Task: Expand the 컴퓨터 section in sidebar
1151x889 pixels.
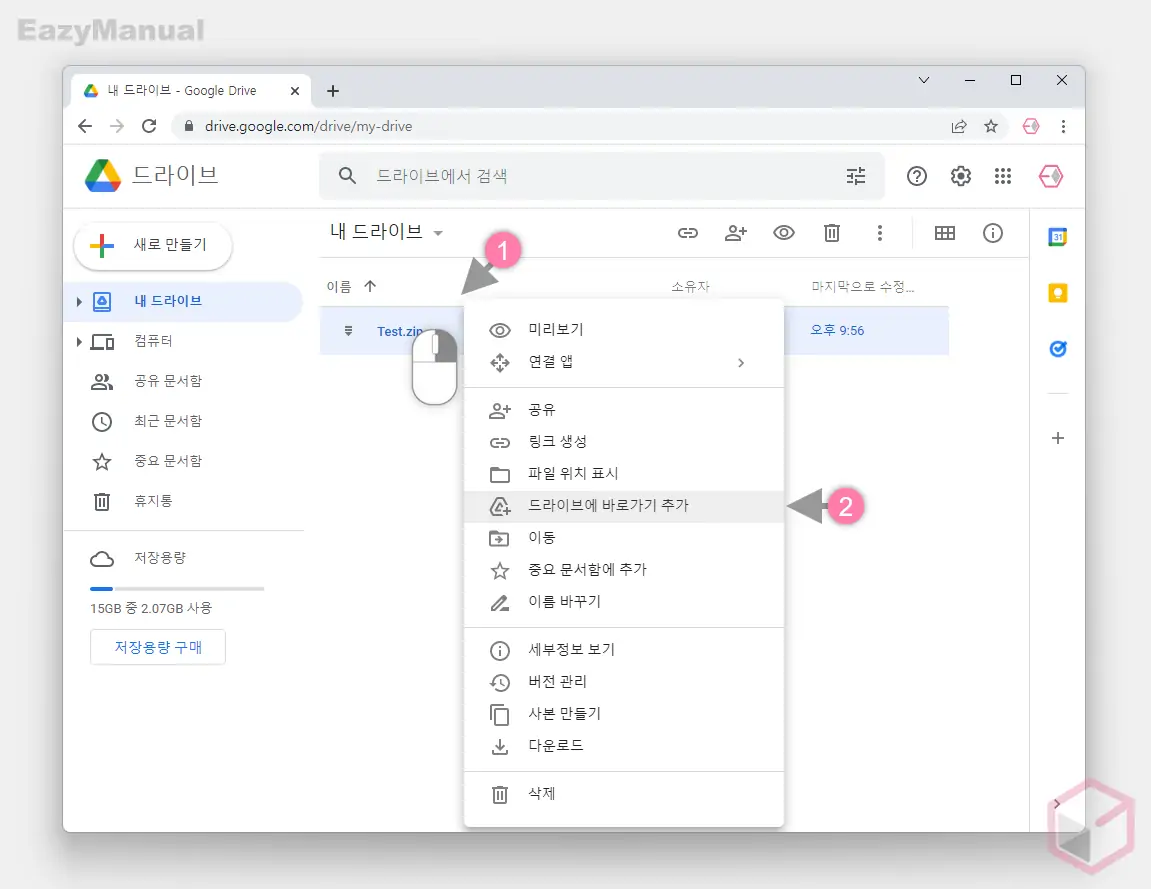Action: tap(80, 341)
